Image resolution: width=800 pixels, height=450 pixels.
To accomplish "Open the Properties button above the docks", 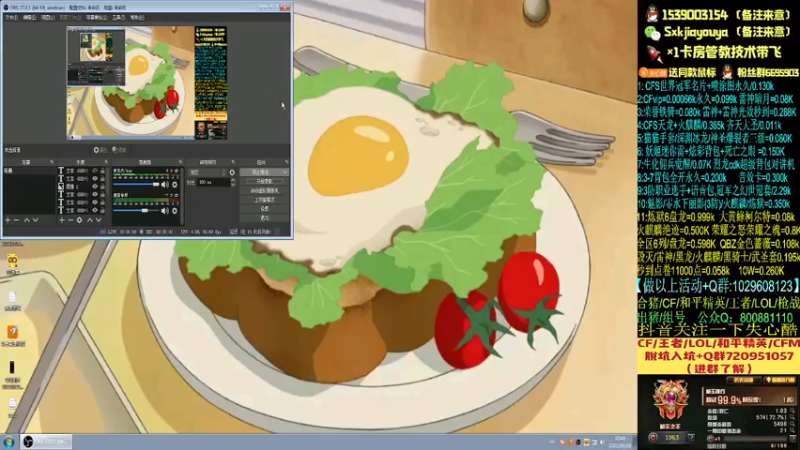I will tap(100, 150).
